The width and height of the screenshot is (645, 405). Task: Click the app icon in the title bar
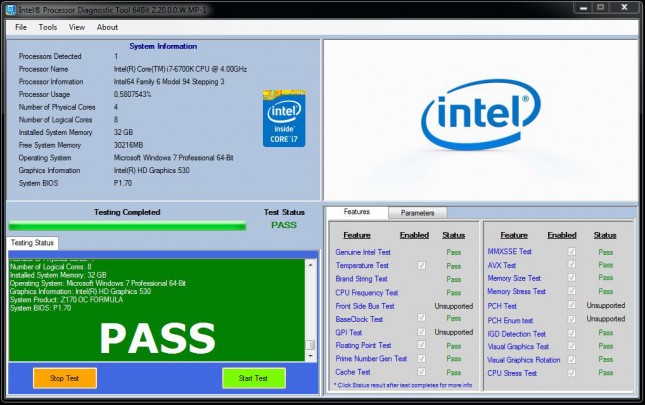click(x=11, y=9)
